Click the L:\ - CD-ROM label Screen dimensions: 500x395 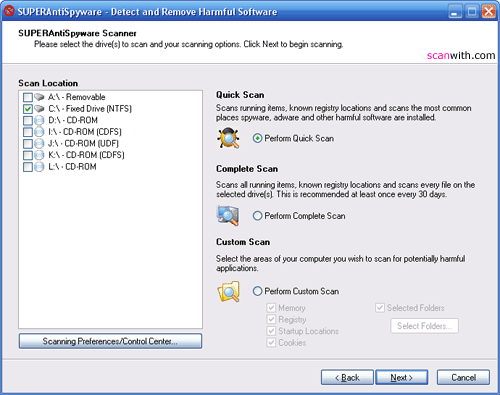72,167
